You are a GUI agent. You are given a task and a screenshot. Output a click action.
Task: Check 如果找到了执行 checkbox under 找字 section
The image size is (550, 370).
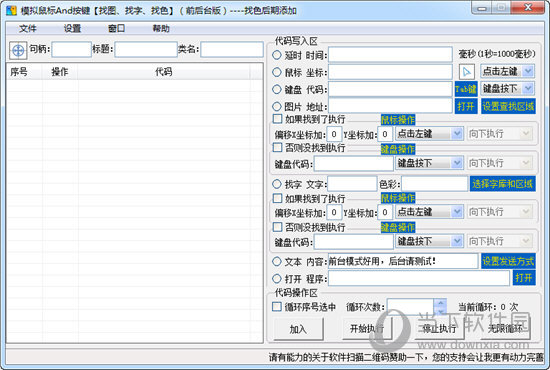[277, 198]
